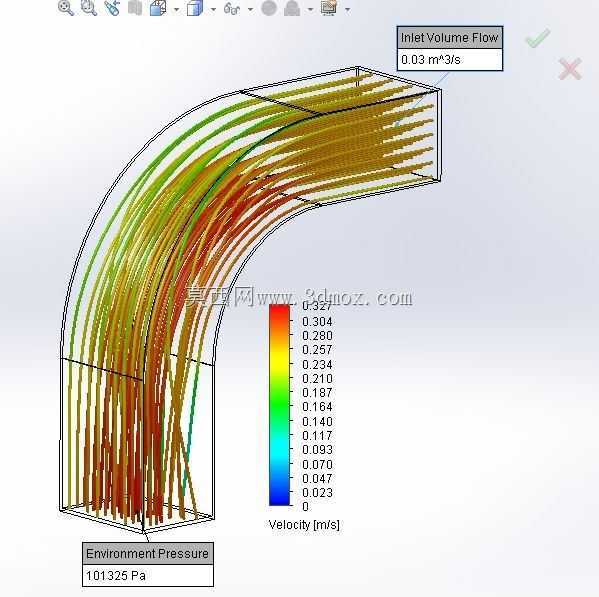599x597 pixels.
Task: Click the Edit Appearance sphere icon
Action: pos(269,8)
